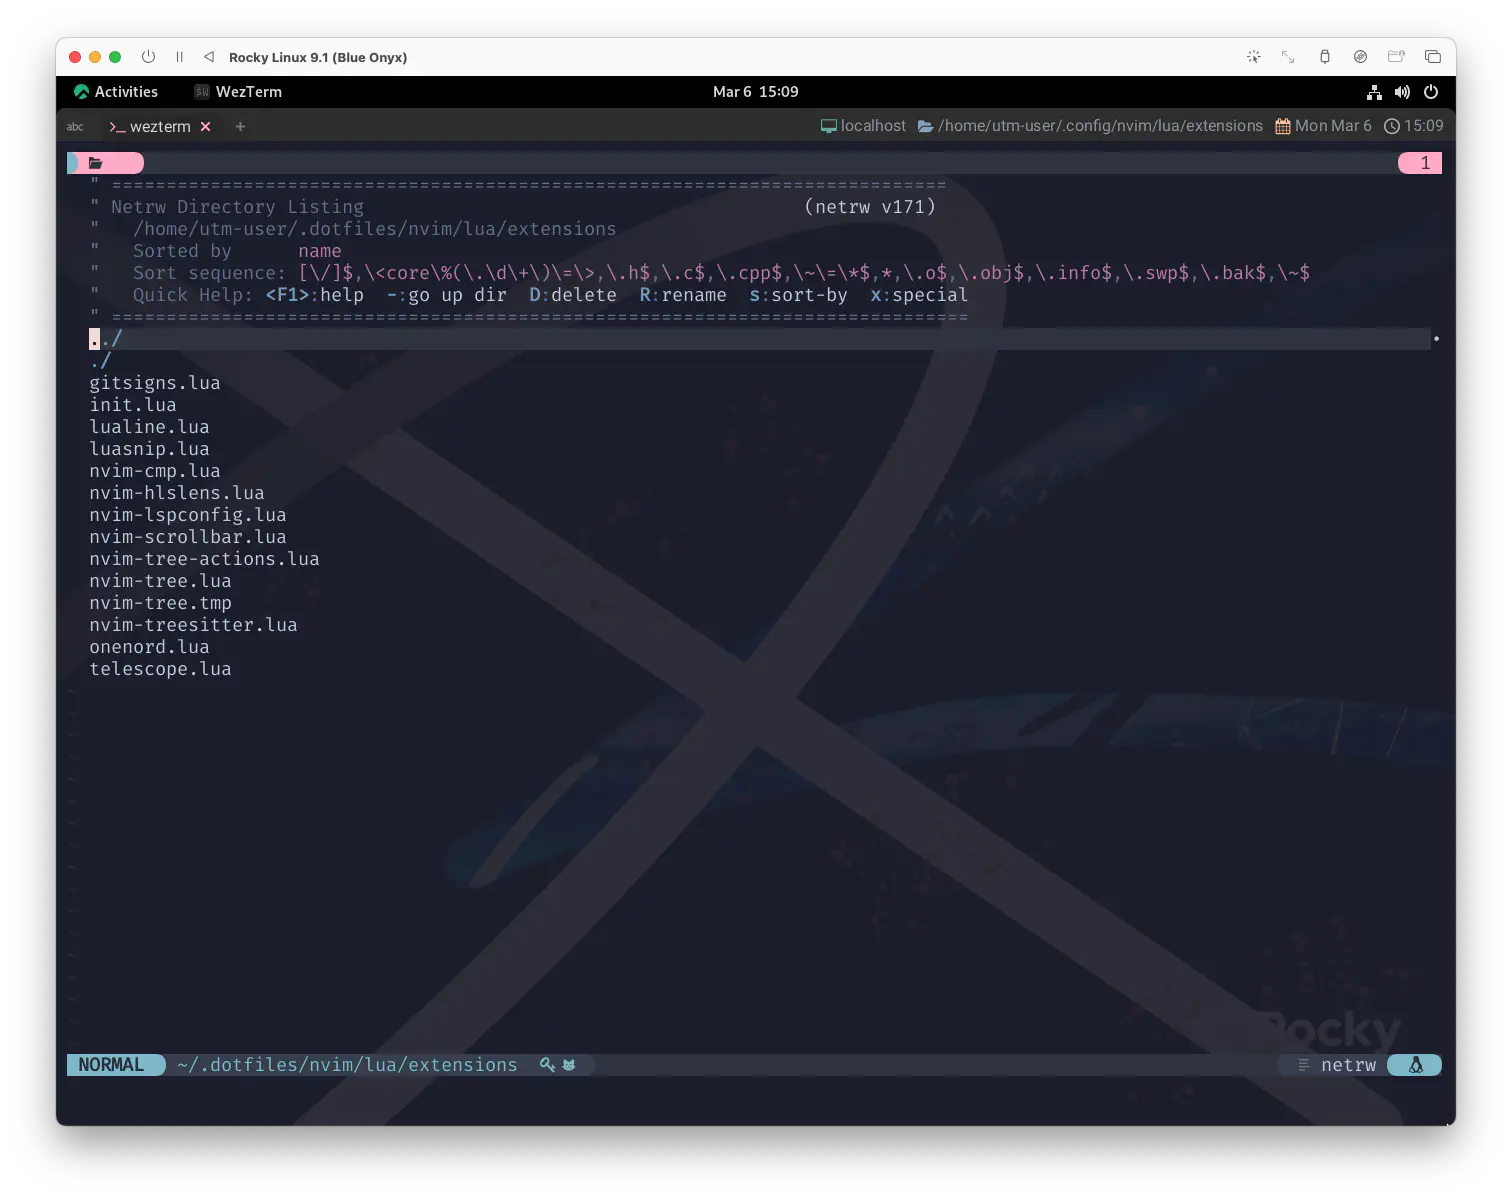This screenshot has height=1200, width=1512.
Task: Open nvim-treesitter.lua in the netrw listing
Action: pos(193,625)
